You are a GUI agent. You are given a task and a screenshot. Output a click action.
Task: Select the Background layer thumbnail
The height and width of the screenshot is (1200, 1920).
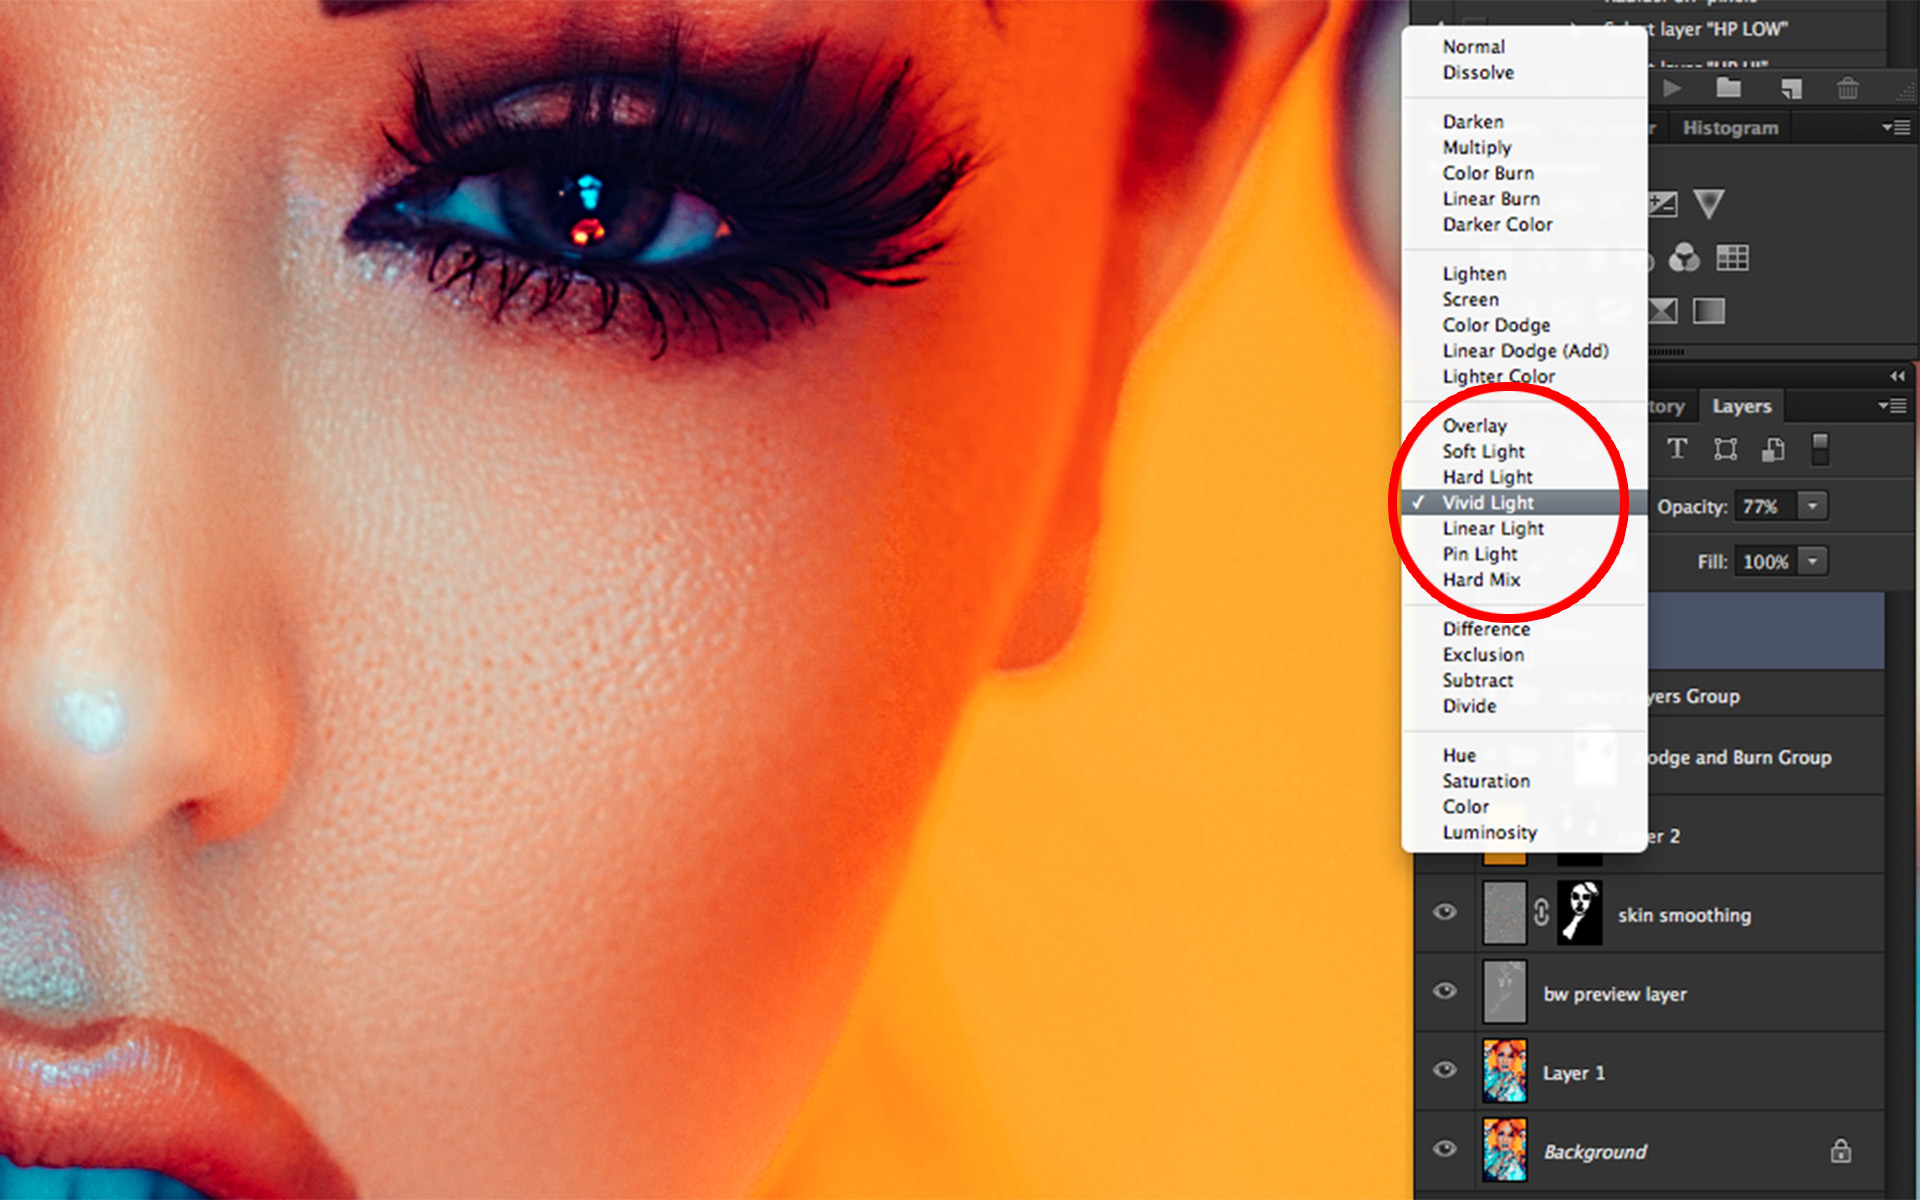1505,1149
